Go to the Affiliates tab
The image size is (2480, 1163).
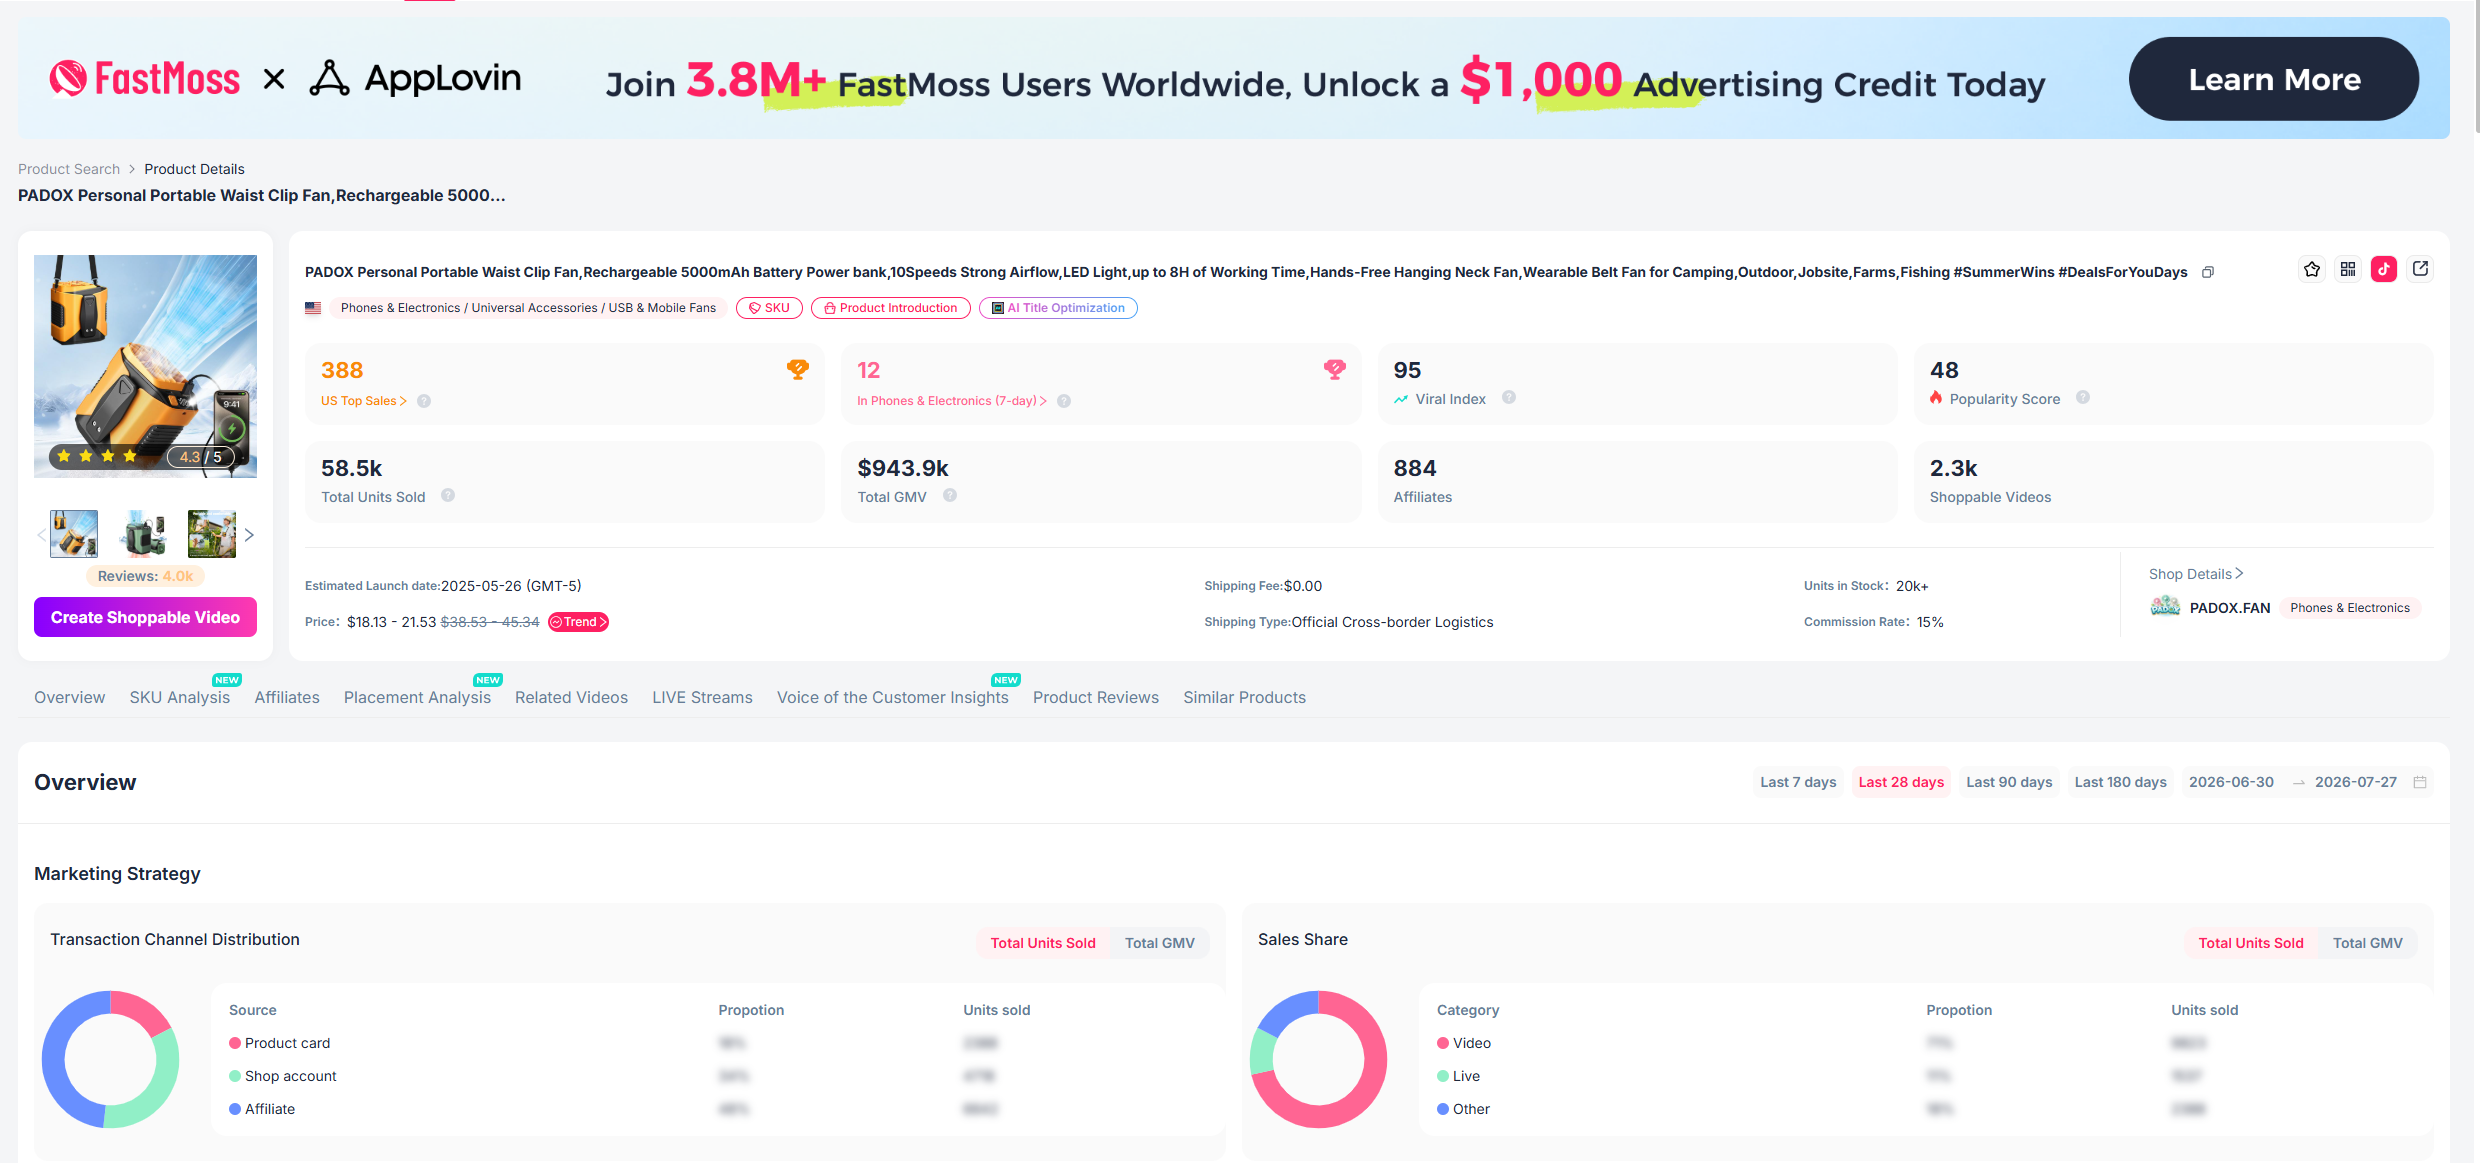[x=287, y=697]
